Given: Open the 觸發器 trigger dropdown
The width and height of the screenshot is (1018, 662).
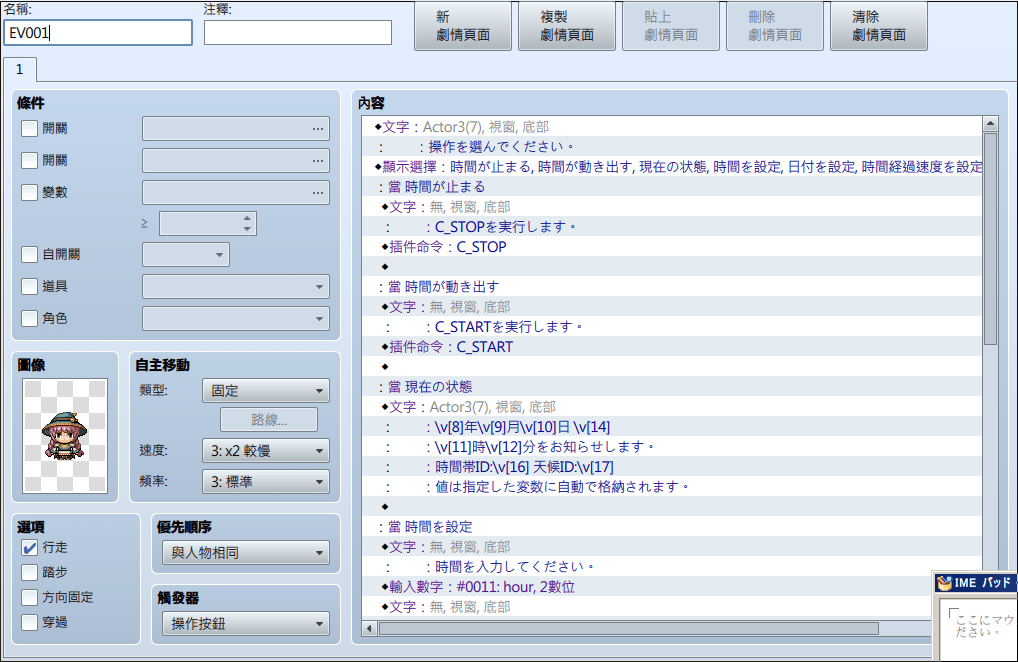Looking at the screenshot, I should point(245,624).
